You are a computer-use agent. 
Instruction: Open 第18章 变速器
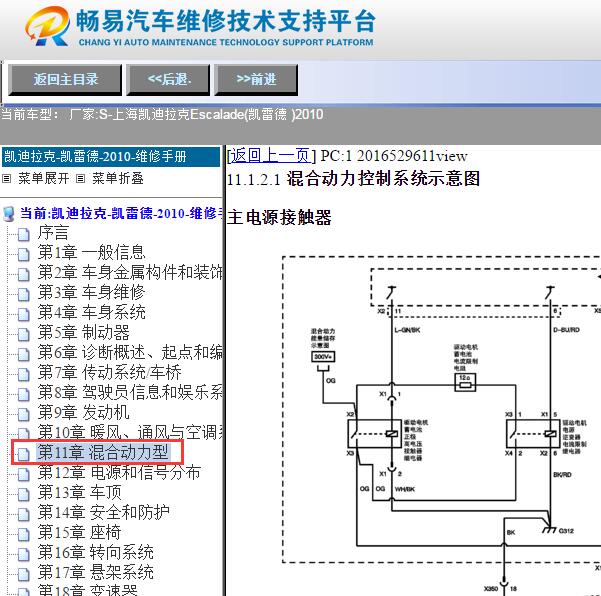(x=87, y=589)
